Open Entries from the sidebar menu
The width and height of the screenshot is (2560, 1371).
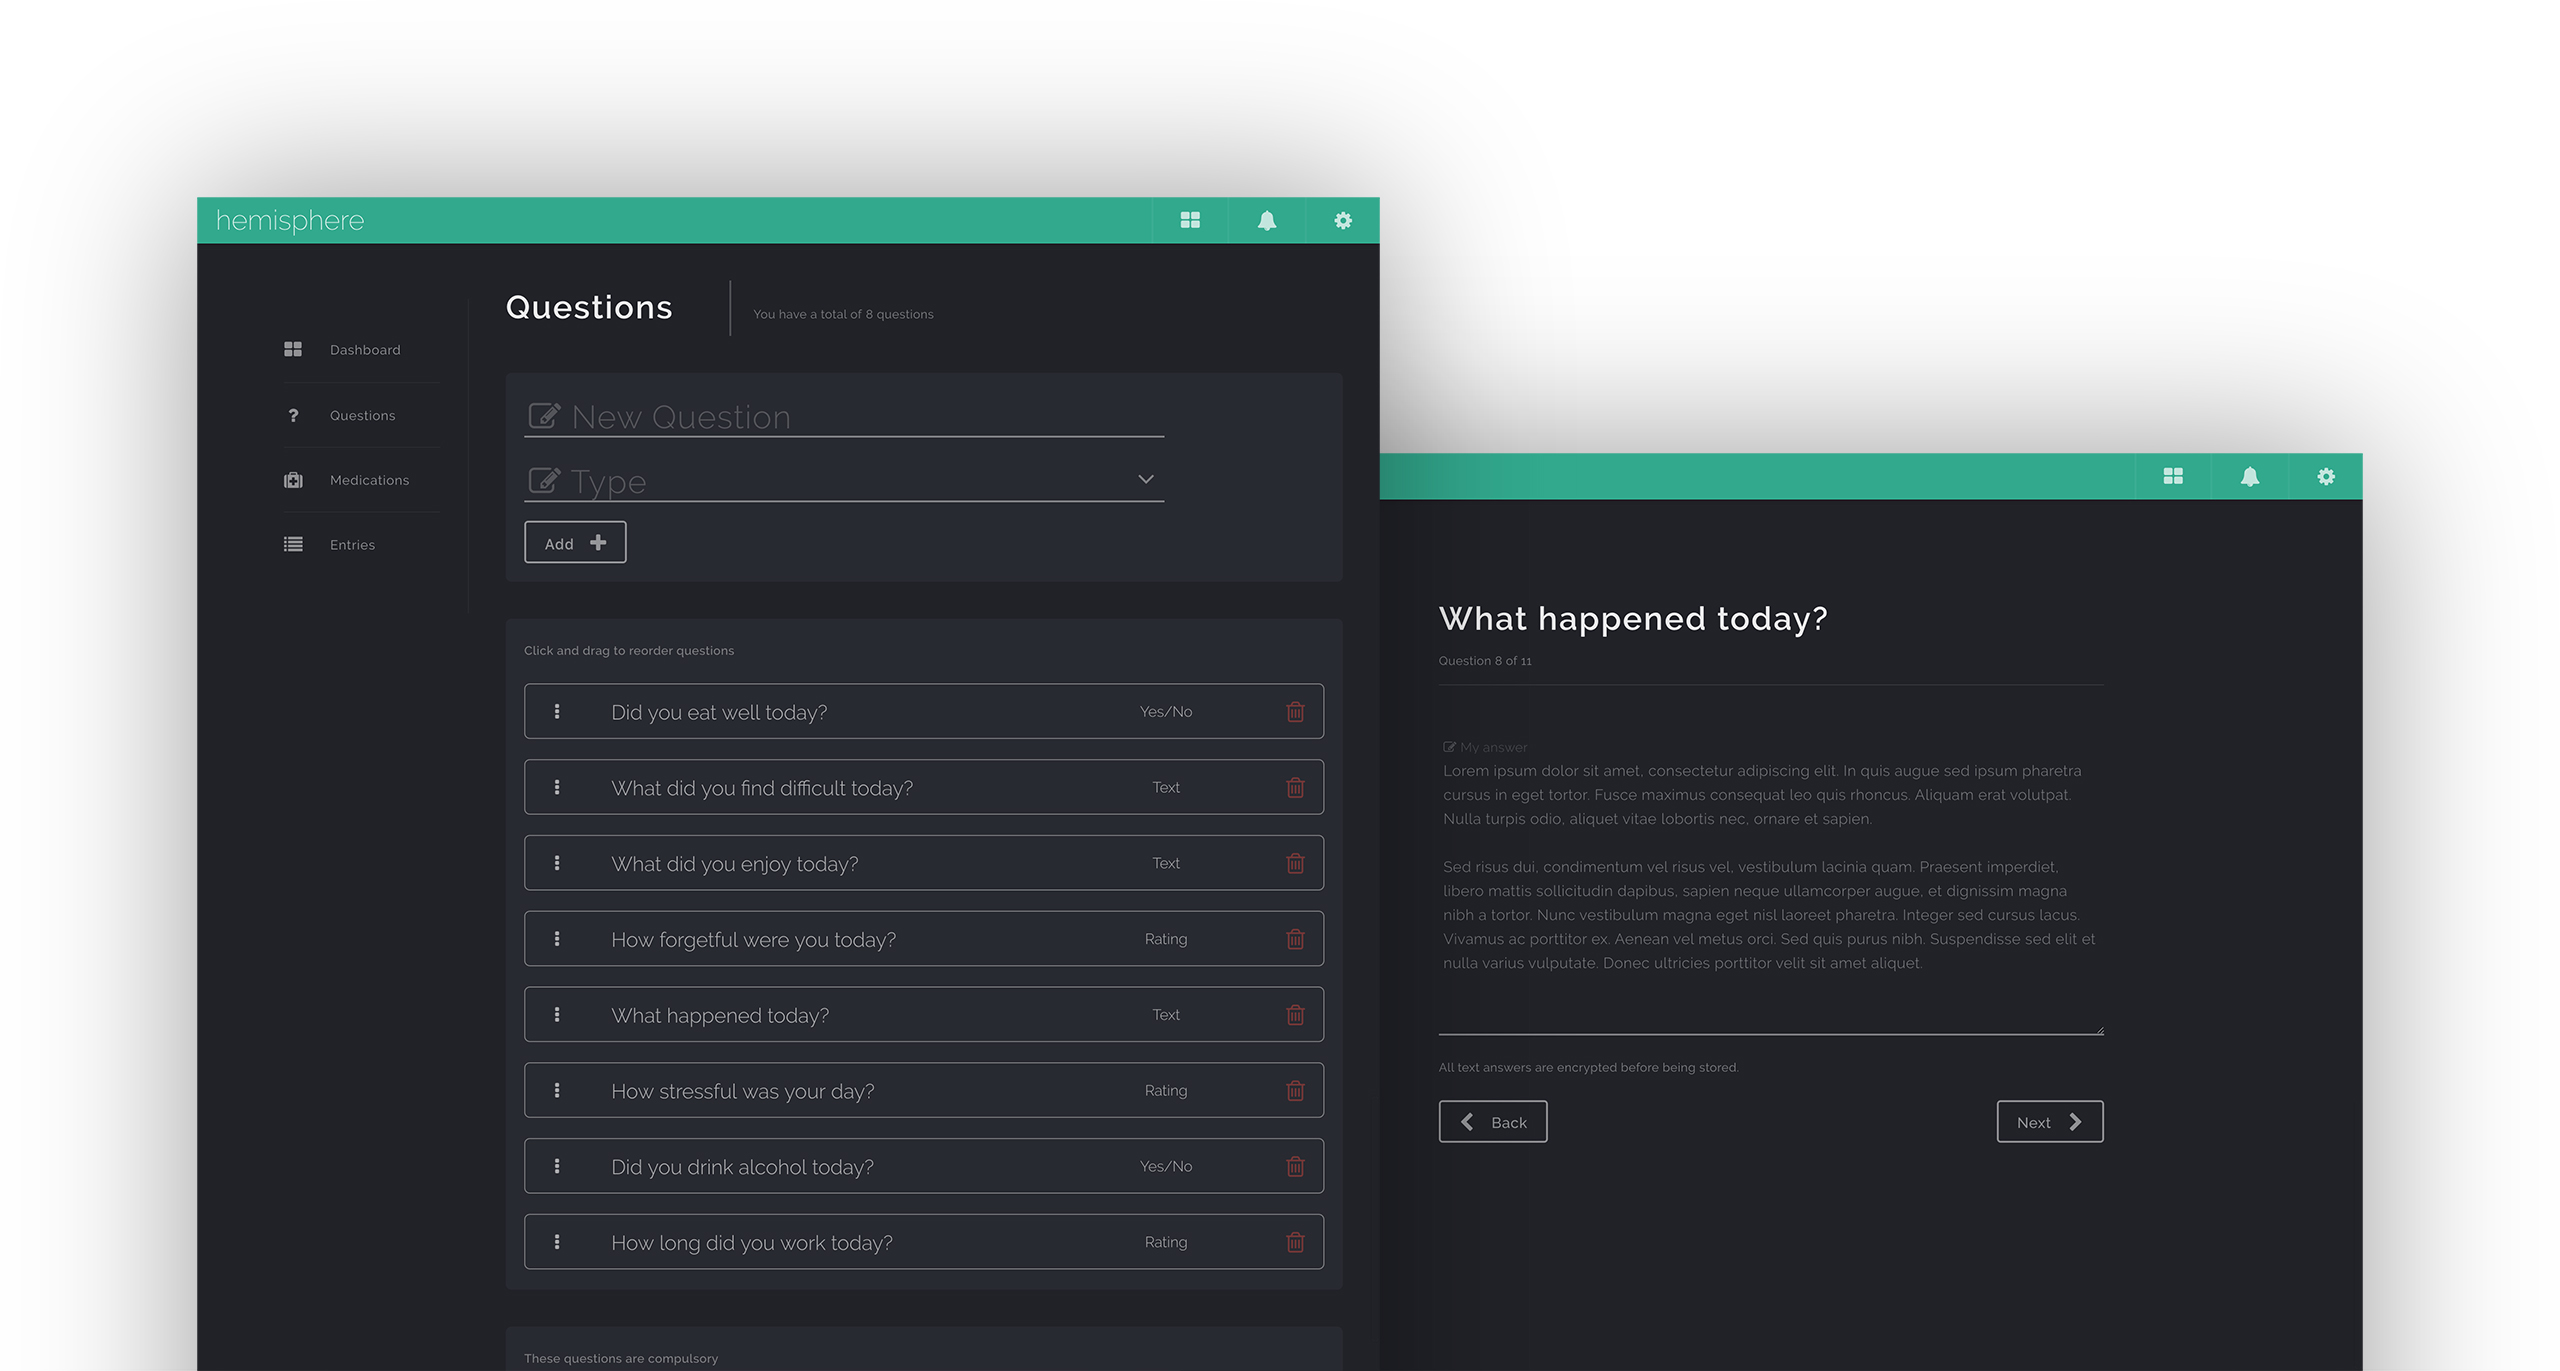point(352,545)
